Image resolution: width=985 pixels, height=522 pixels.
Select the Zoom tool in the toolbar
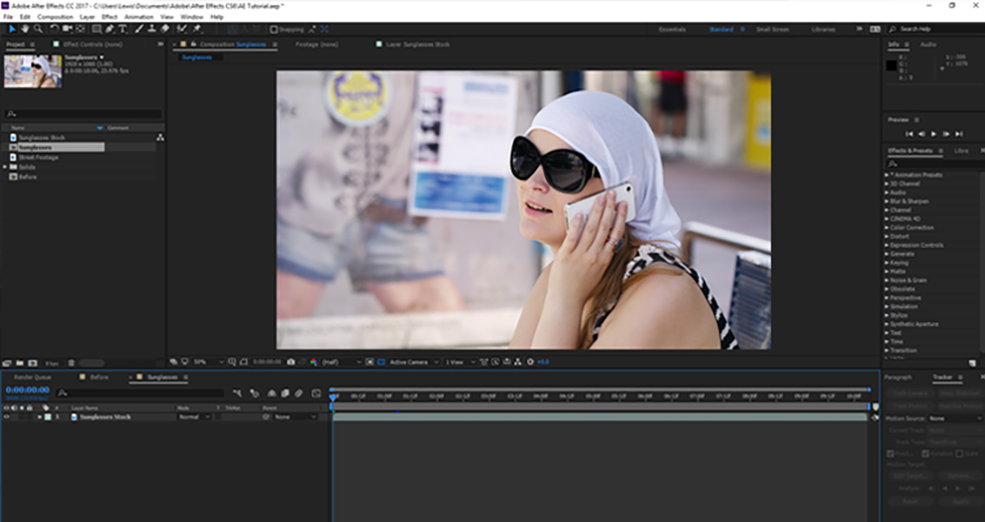click(x=39, y=29)
